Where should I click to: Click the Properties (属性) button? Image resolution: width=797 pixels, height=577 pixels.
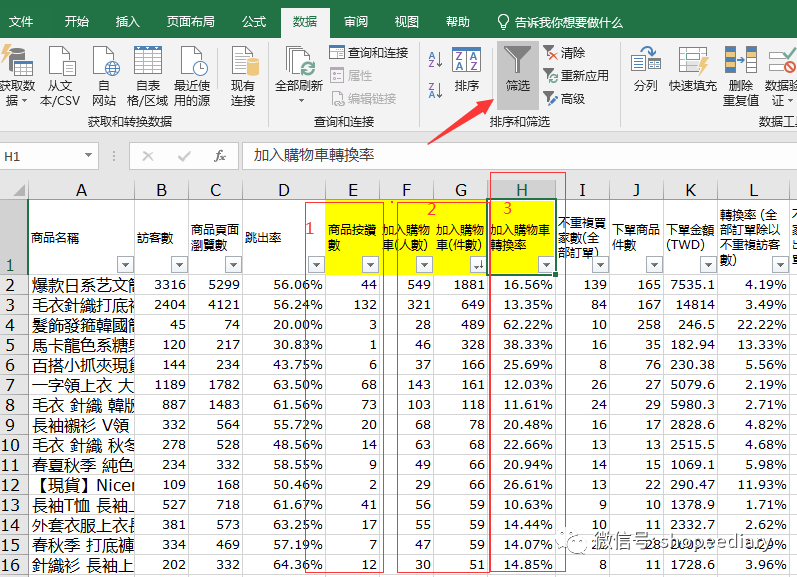coord(352,76)
